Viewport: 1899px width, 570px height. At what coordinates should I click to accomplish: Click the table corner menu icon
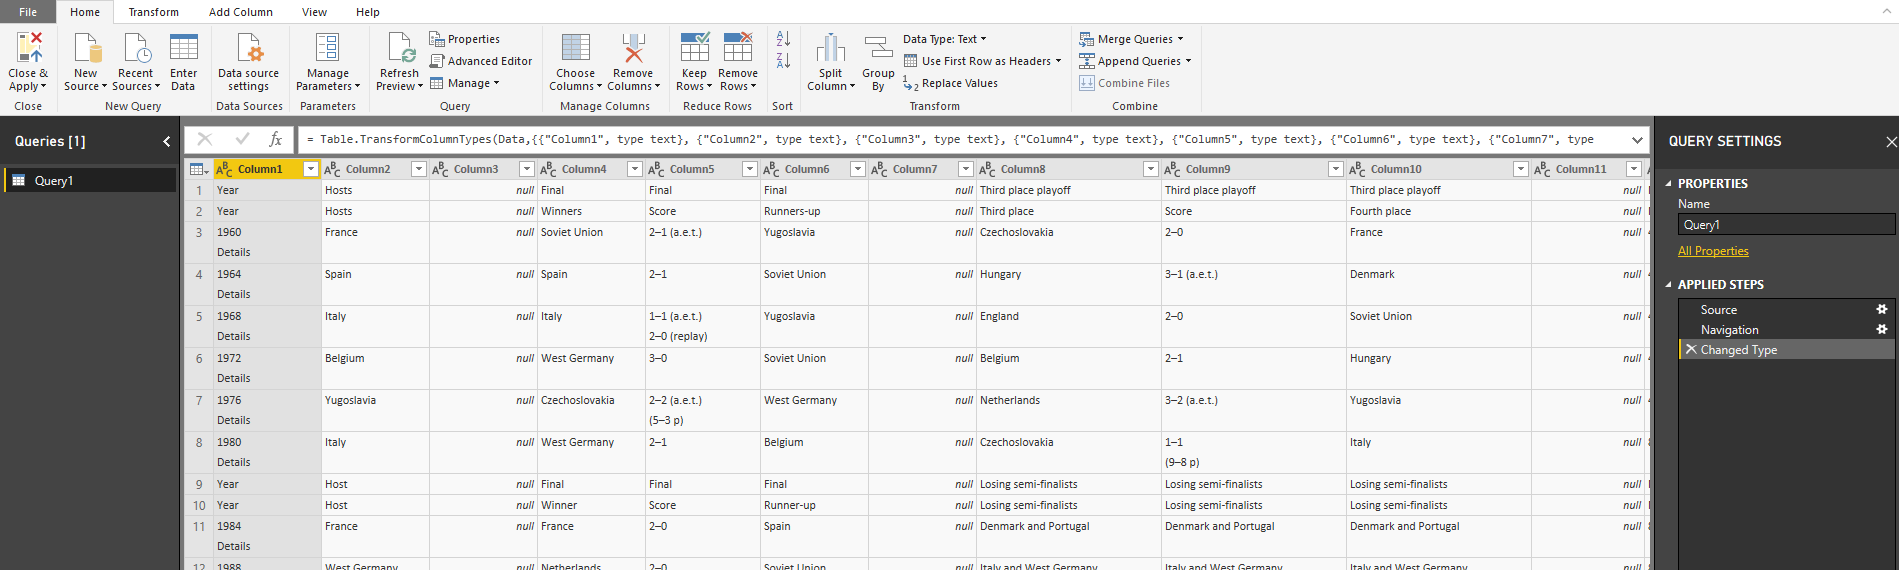click(x=198, y=169)
